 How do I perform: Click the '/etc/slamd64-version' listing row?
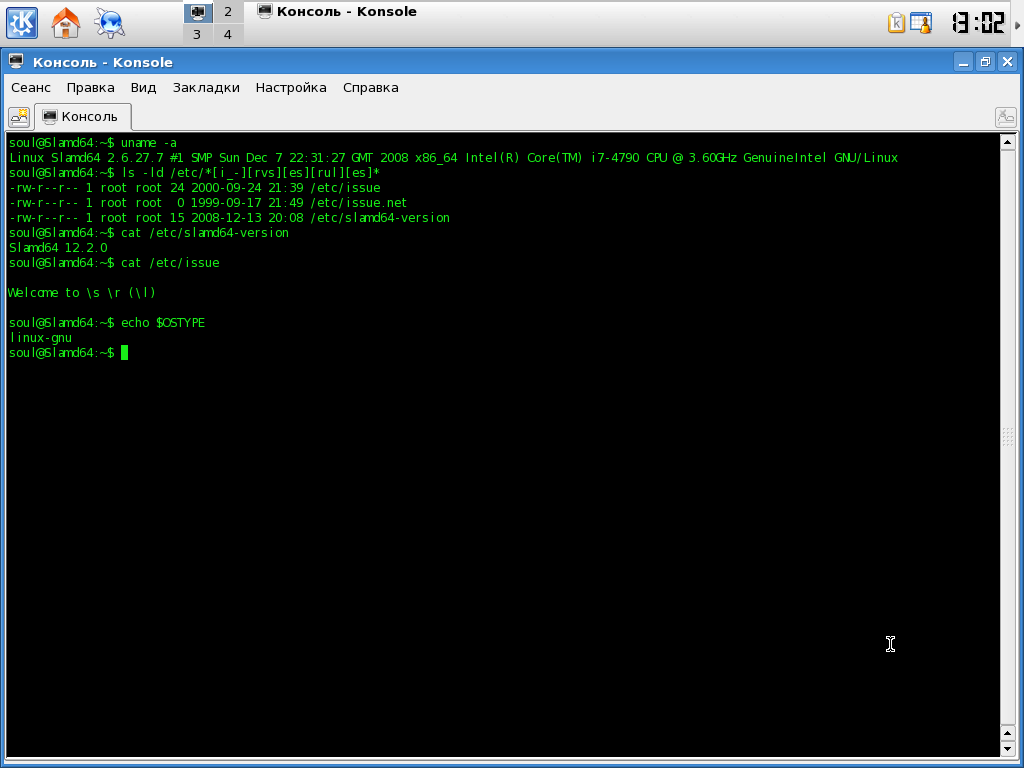[x=229, y=217]
